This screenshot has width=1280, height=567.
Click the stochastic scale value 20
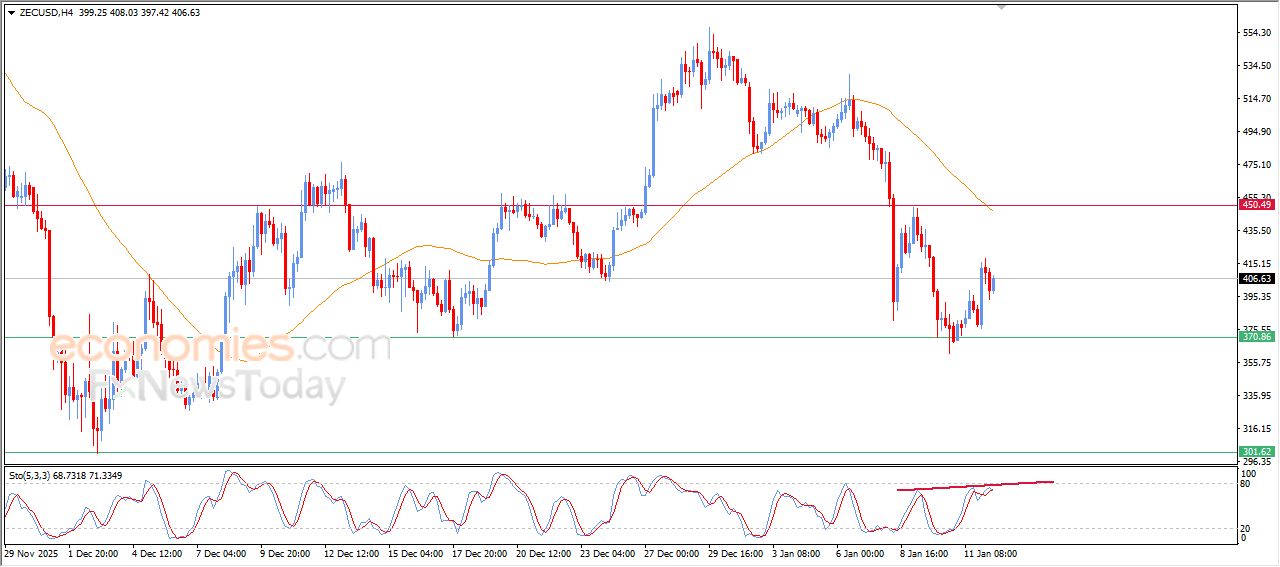pos(1246,528)
